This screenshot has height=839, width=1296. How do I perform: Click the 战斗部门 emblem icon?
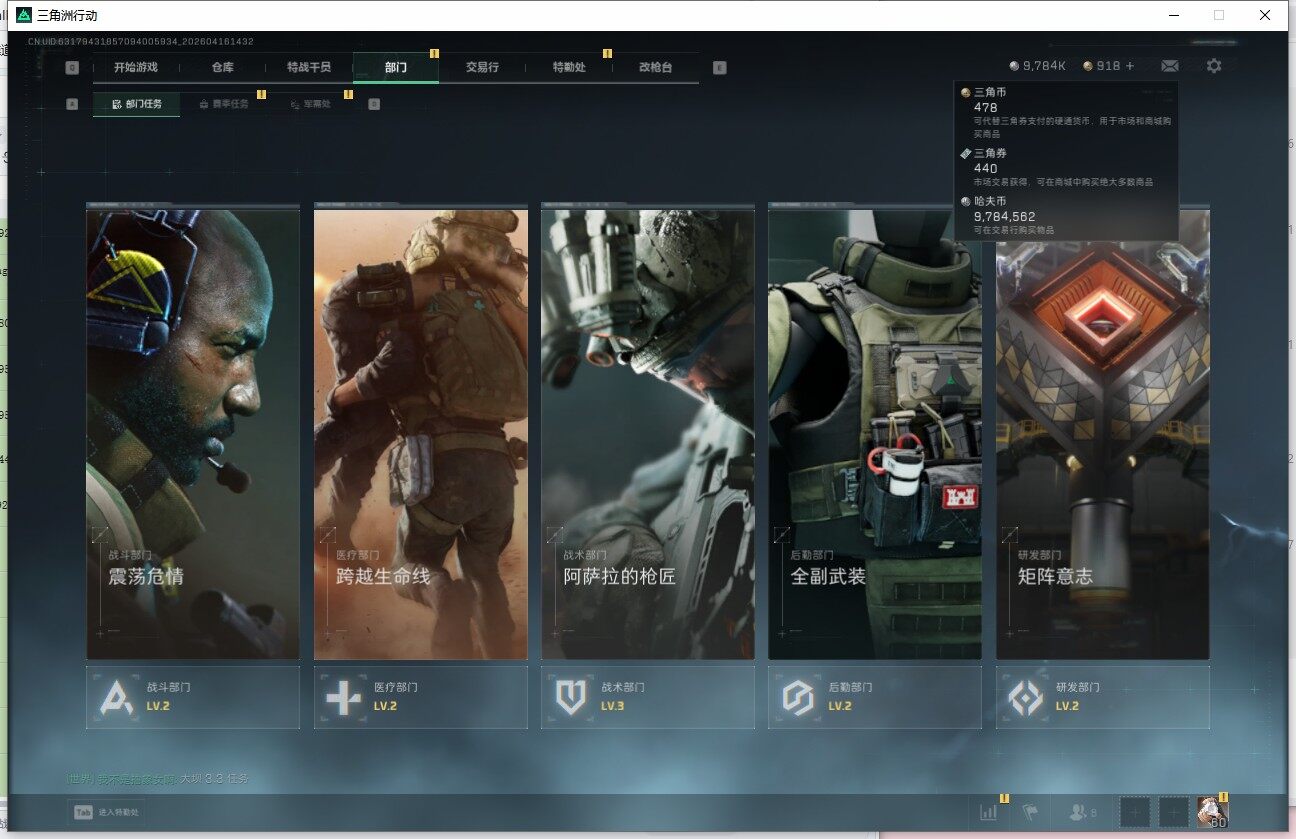point(117,697)
